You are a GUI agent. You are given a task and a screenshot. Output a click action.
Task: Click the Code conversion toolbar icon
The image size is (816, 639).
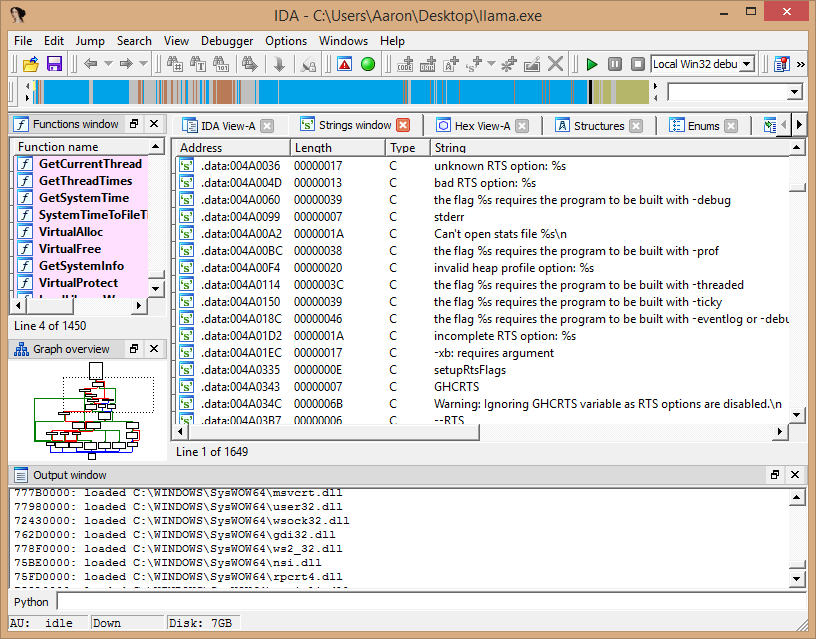tap(404, 65)
